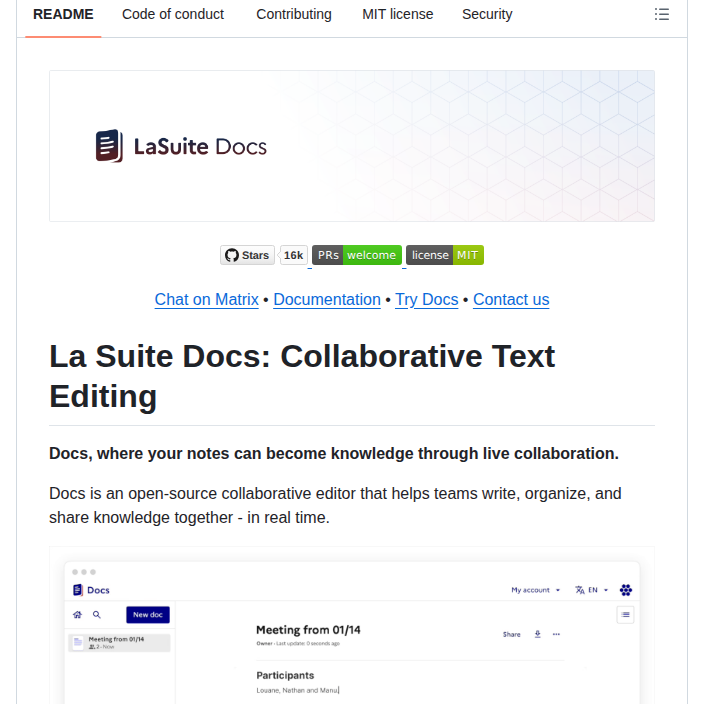This screenshot has width=704, height=704.
Task: Click the Participants heading in the screenshot
Action: tap(285, 675)
